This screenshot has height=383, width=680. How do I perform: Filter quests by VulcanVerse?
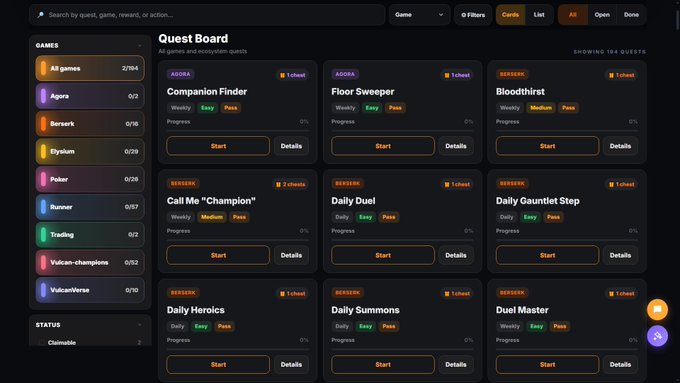pos(90,290)
